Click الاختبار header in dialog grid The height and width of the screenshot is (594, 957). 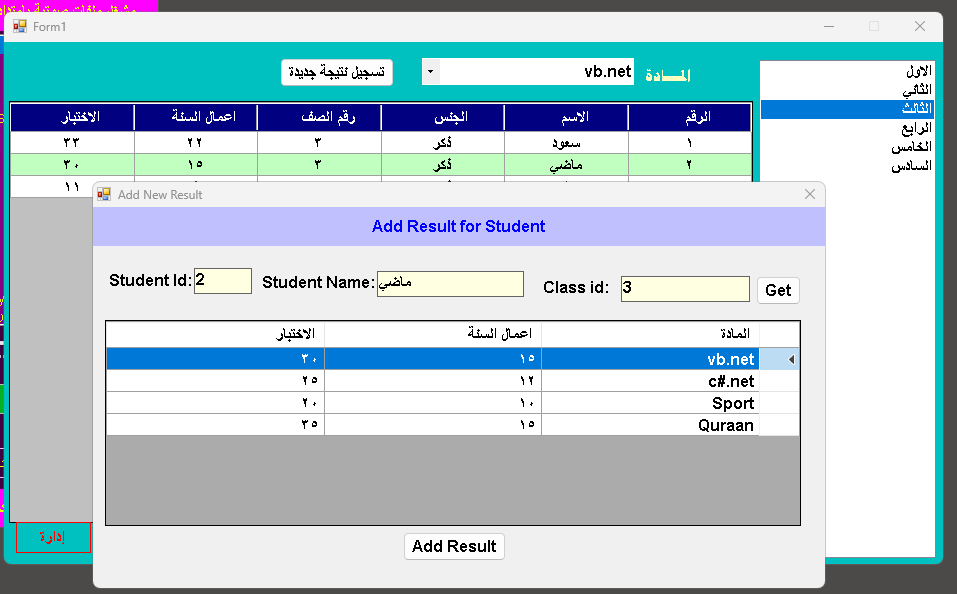tap(215, 334)
